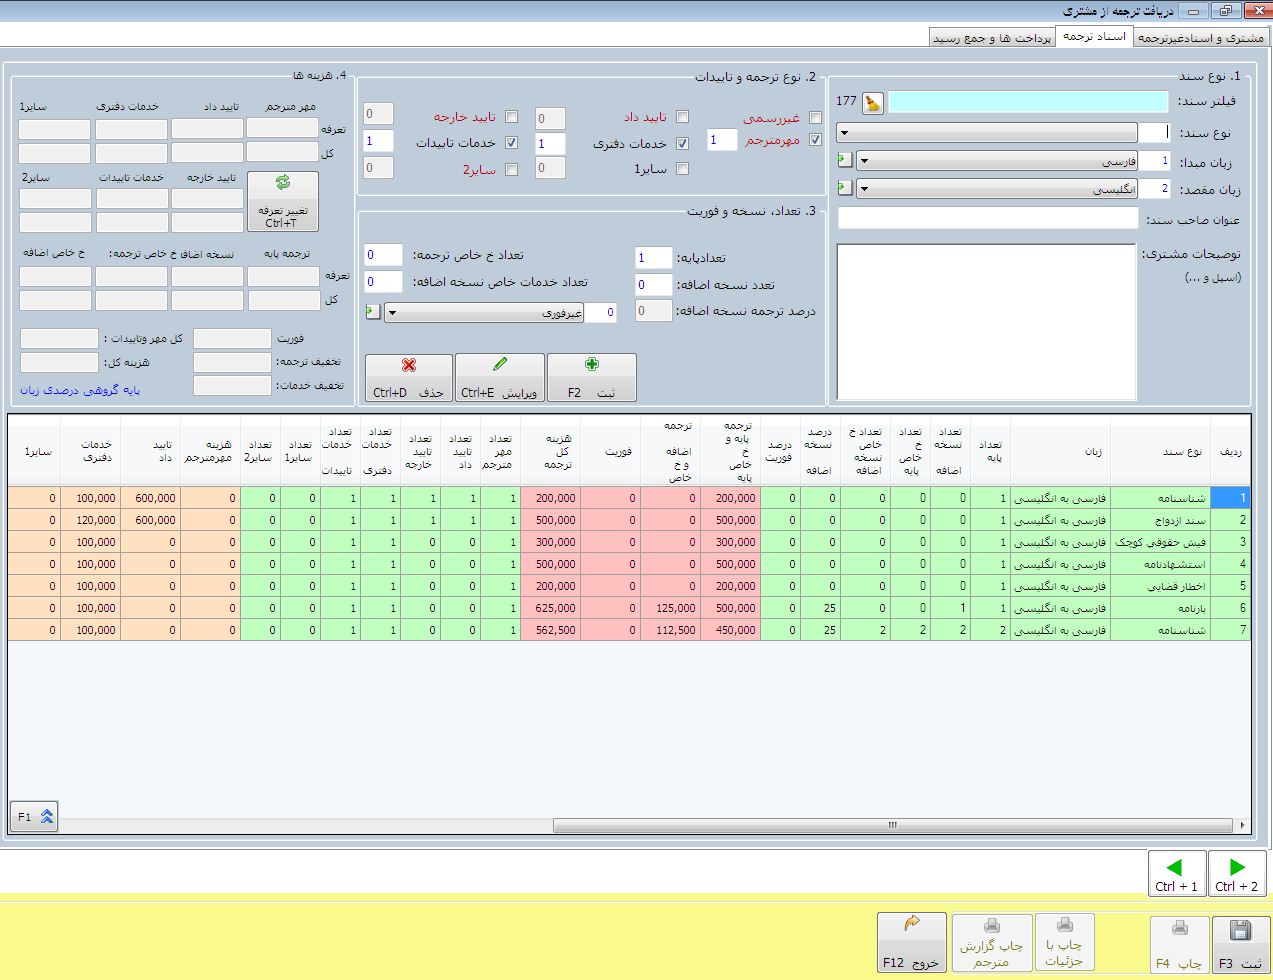
Task: Click the green right arrow Ctrl+2 button
Action: point(1237,873)
